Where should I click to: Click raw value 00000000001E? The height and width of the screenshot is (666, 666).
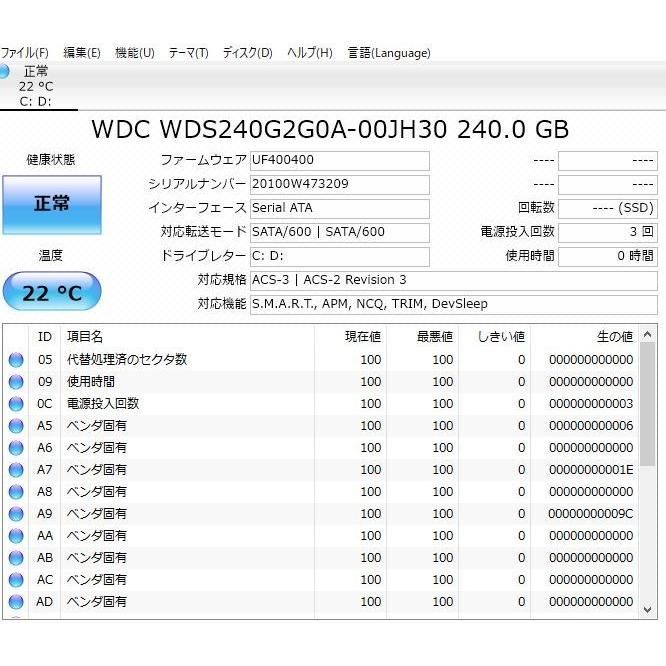click(591, 470)
